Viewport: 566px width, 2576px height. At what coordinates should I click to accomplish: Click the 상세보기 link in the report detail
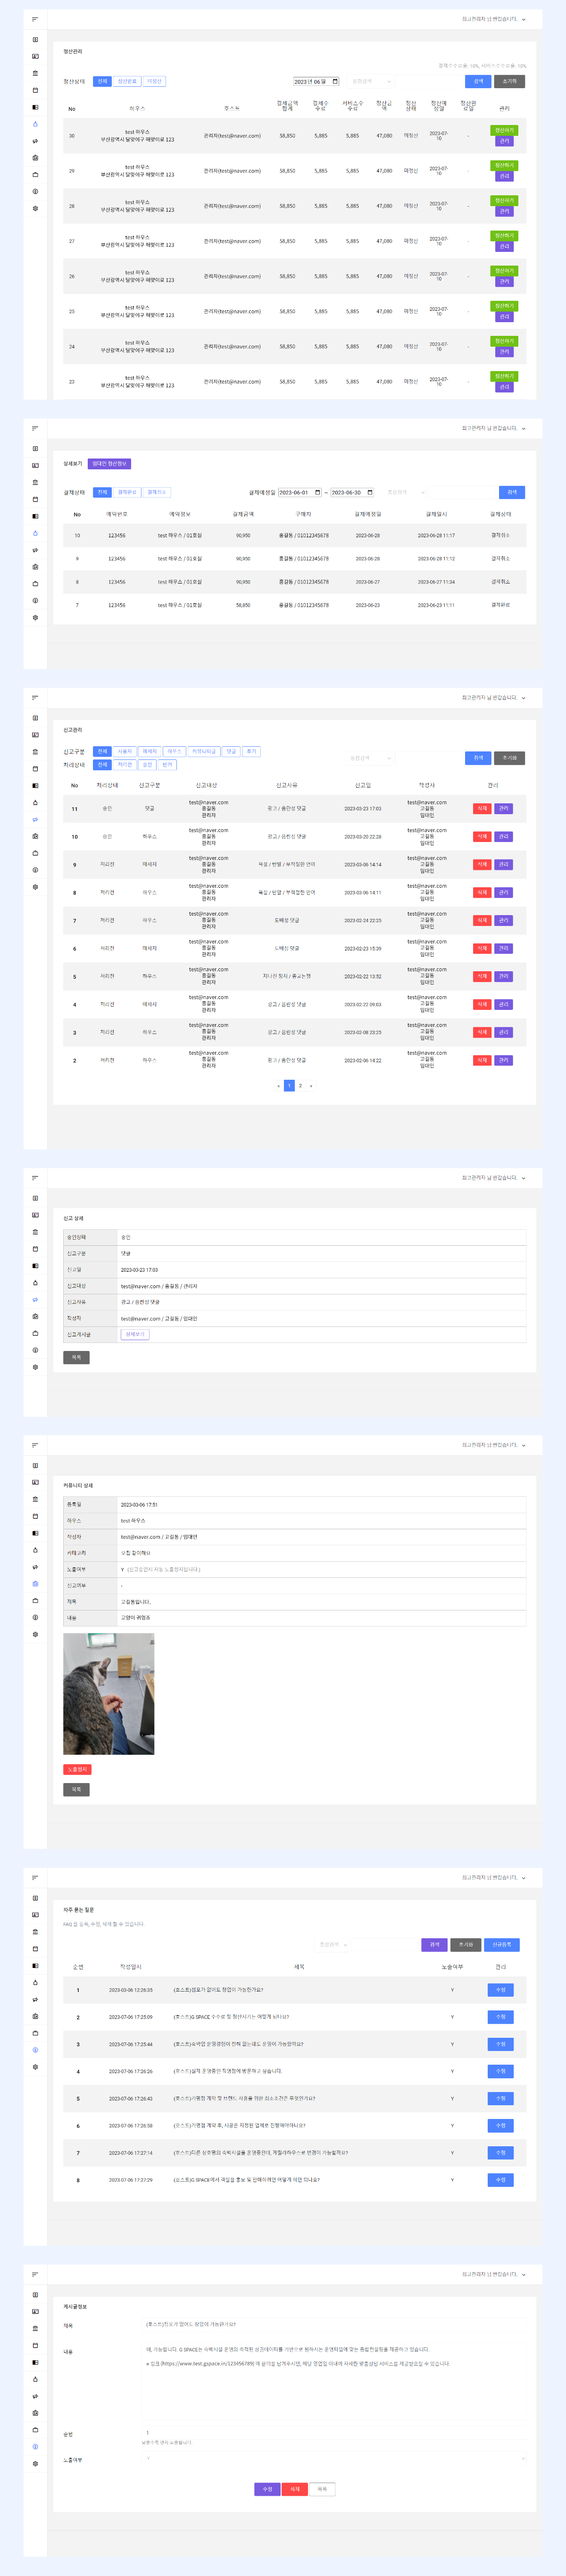pyautogui.click(x=135, y=1334)
